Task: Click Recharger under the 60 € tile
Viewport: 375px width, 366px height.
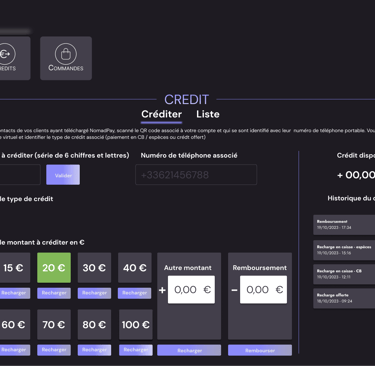Action: tap(15, 350)
